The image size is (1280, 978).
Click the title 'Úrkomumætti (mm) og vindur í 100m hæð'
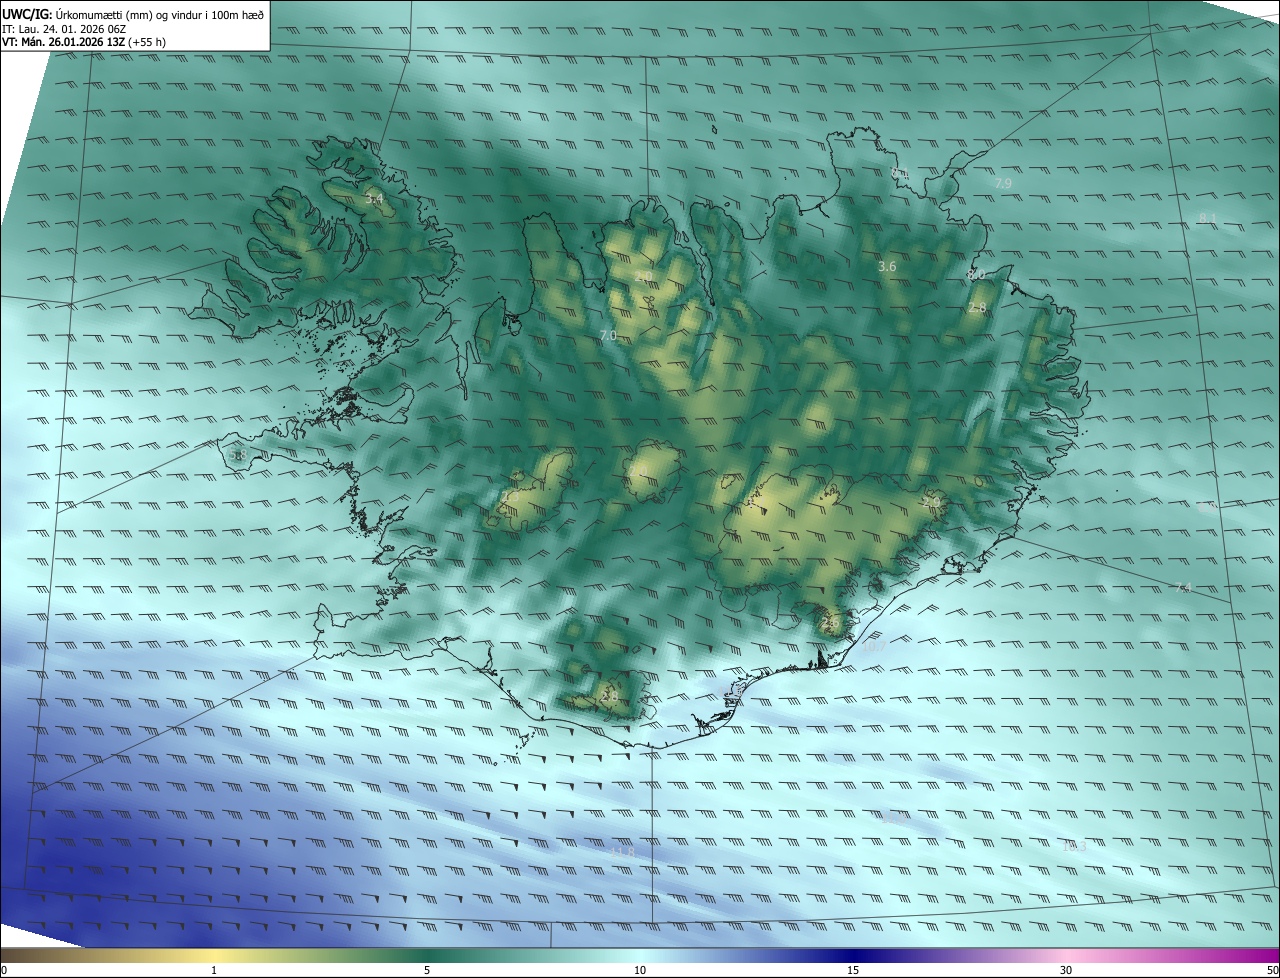point(160,13)
